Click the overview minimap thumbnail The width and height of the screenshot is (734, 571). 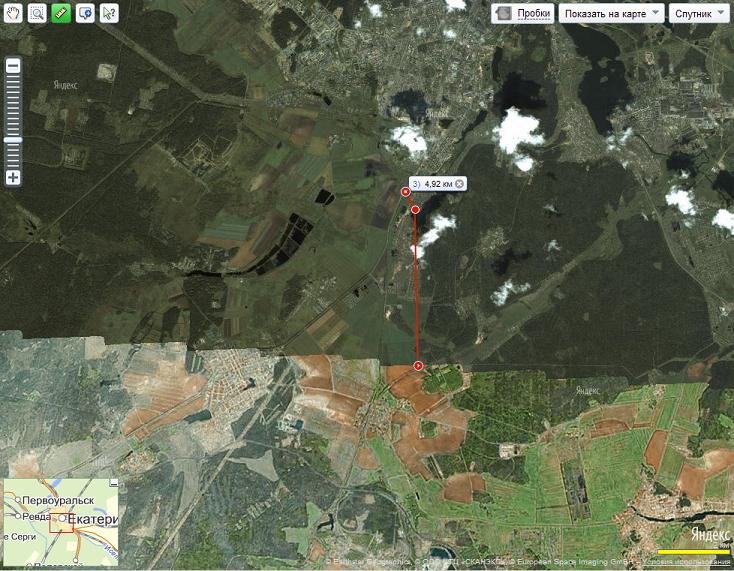click(x=61, y=522)
